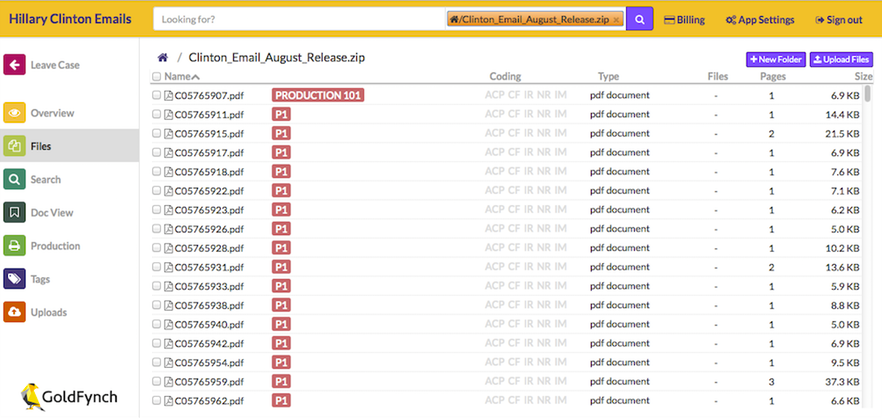Open the Billing menu item

pos(685,20)
